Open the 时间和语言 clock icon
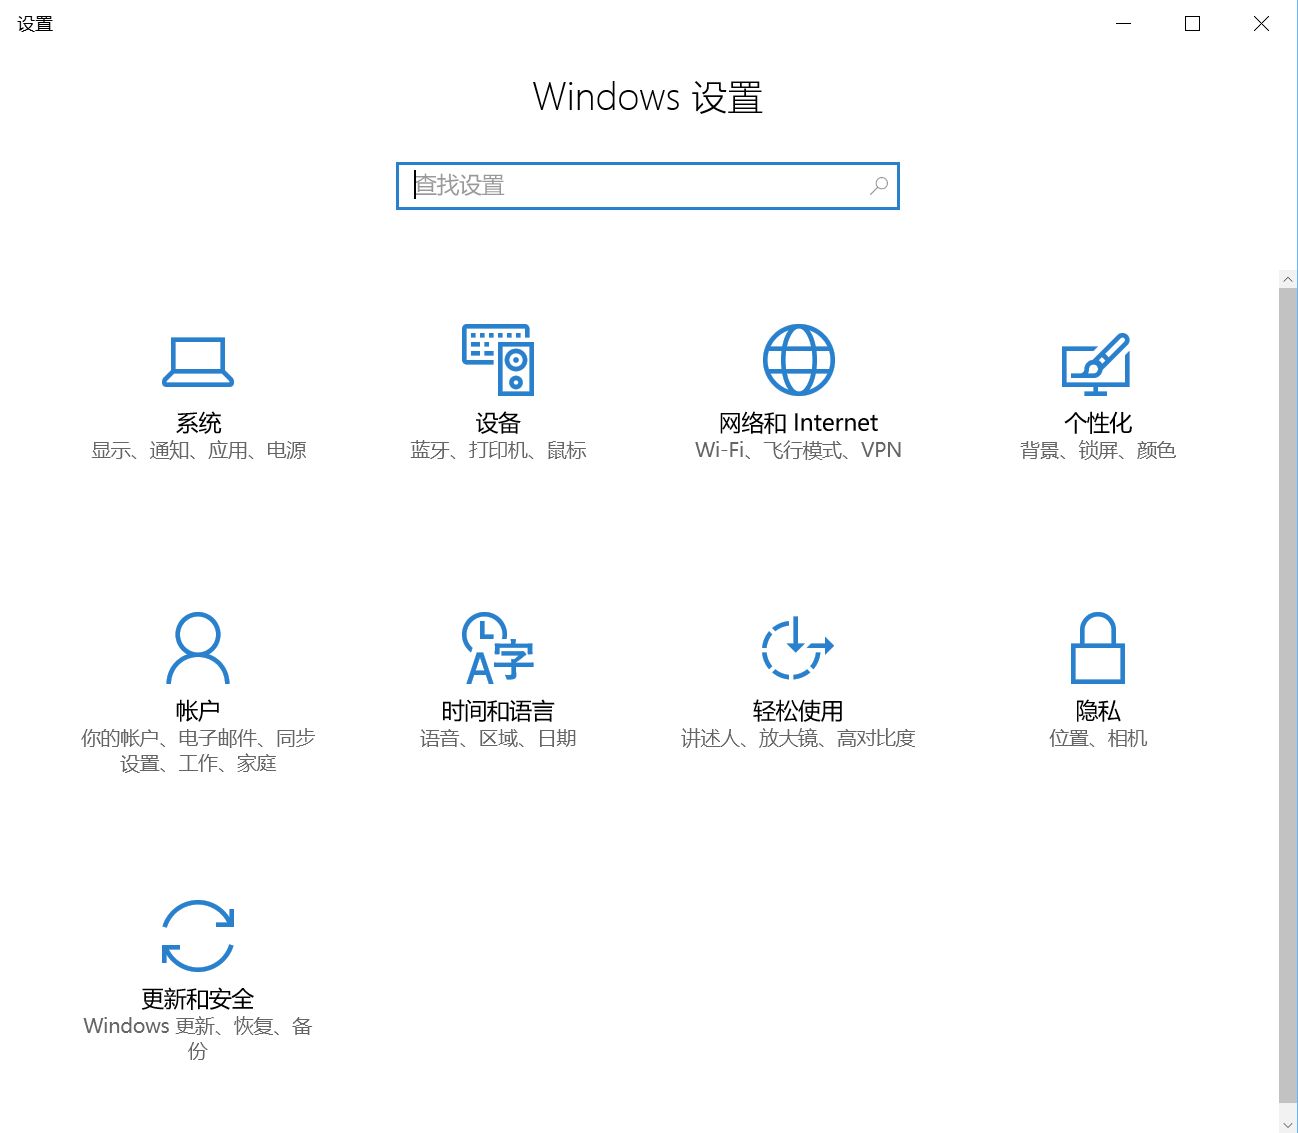Screen dimensions: 1298x1133 coord(498,648)
